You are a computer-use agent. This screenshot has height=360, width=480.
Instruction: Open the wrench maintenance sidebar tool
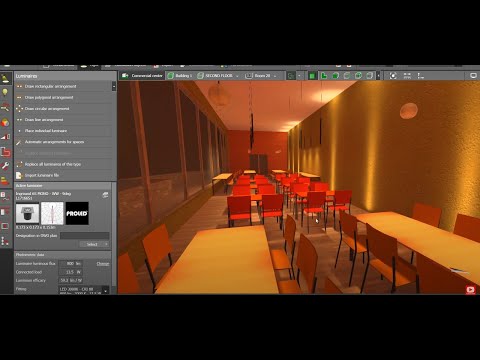pyautogui.click(x=5, y=166)
